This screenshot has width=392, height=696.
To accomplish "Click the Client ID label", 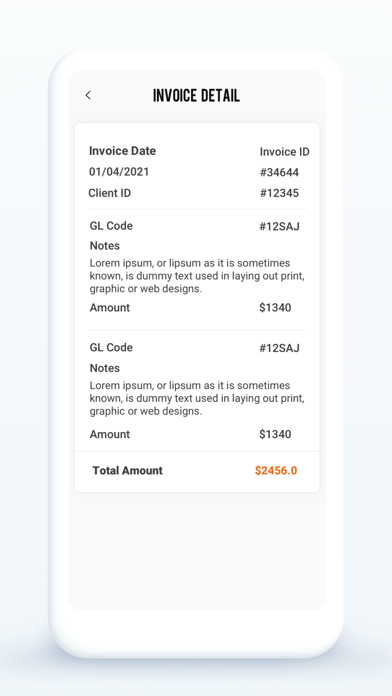I will 110,193.
